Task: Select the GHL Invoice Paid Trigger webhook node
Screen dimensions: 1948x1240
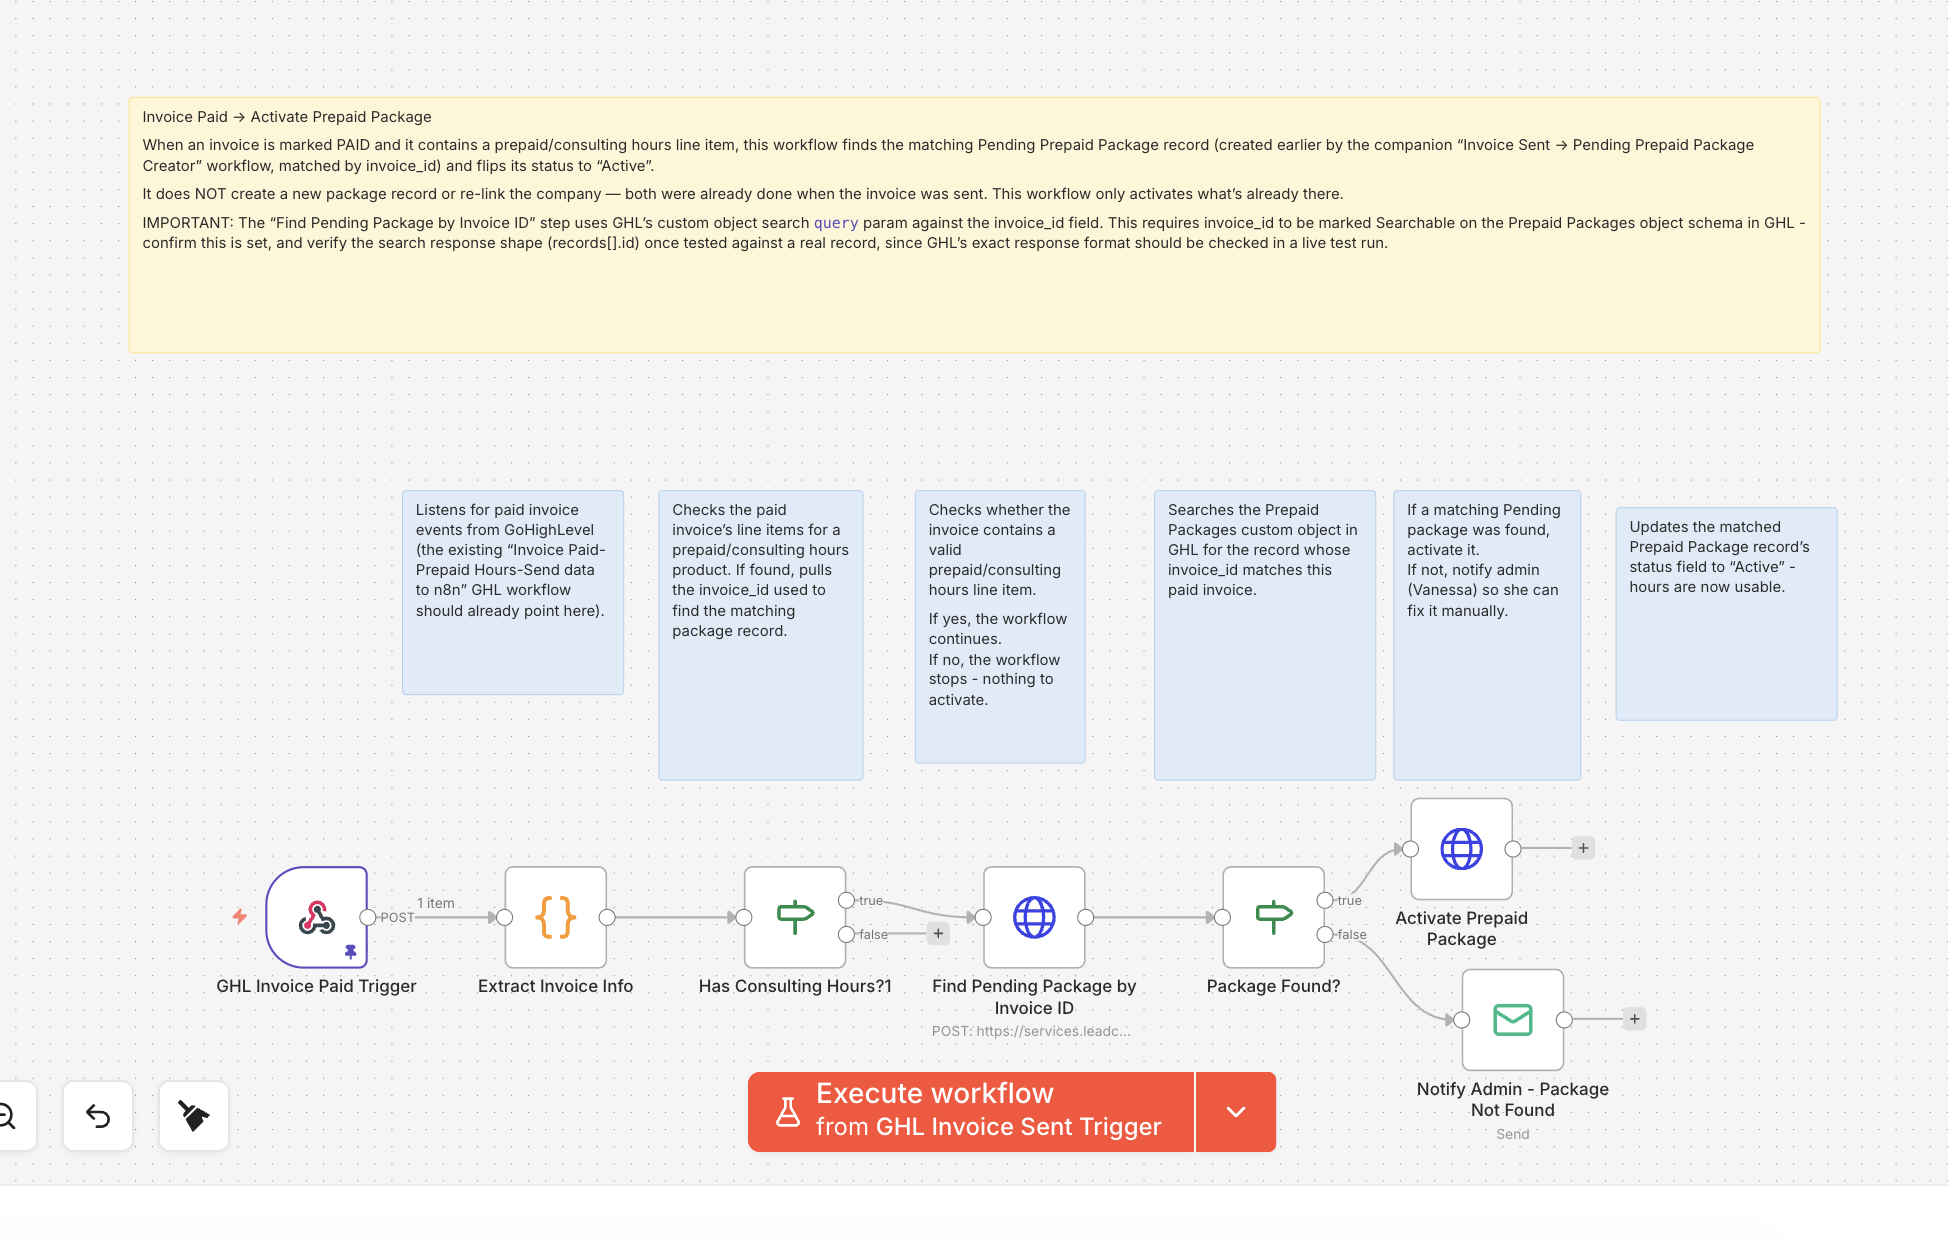Action: point(317,917)
